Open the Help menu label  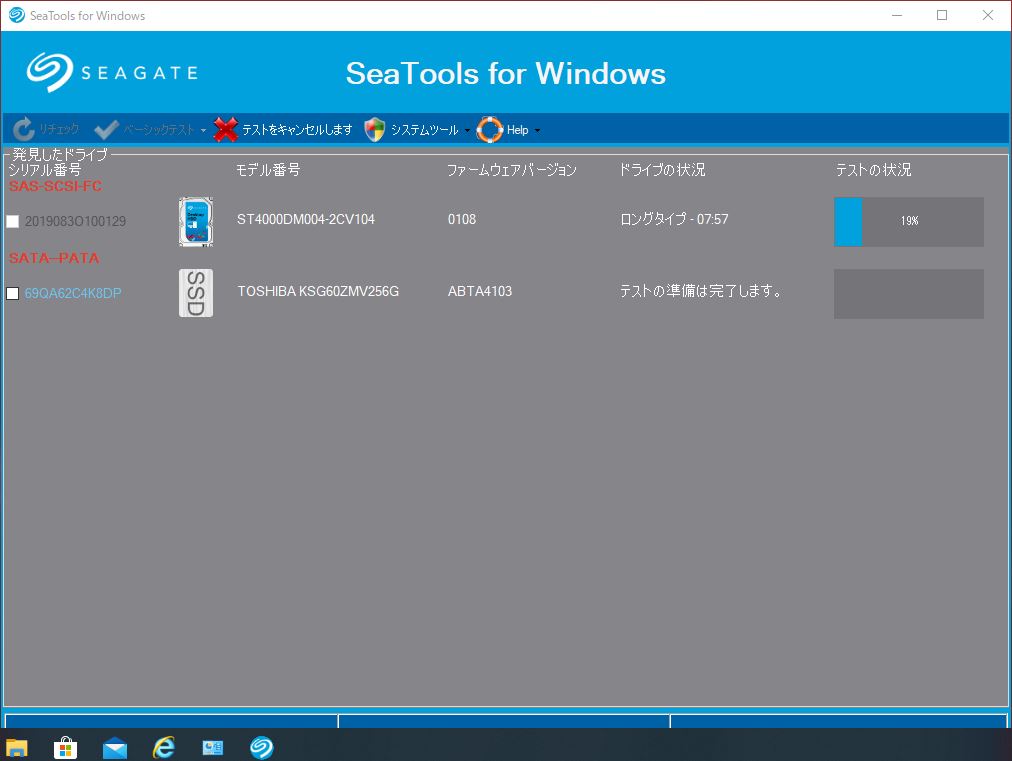tap(518, 130)
